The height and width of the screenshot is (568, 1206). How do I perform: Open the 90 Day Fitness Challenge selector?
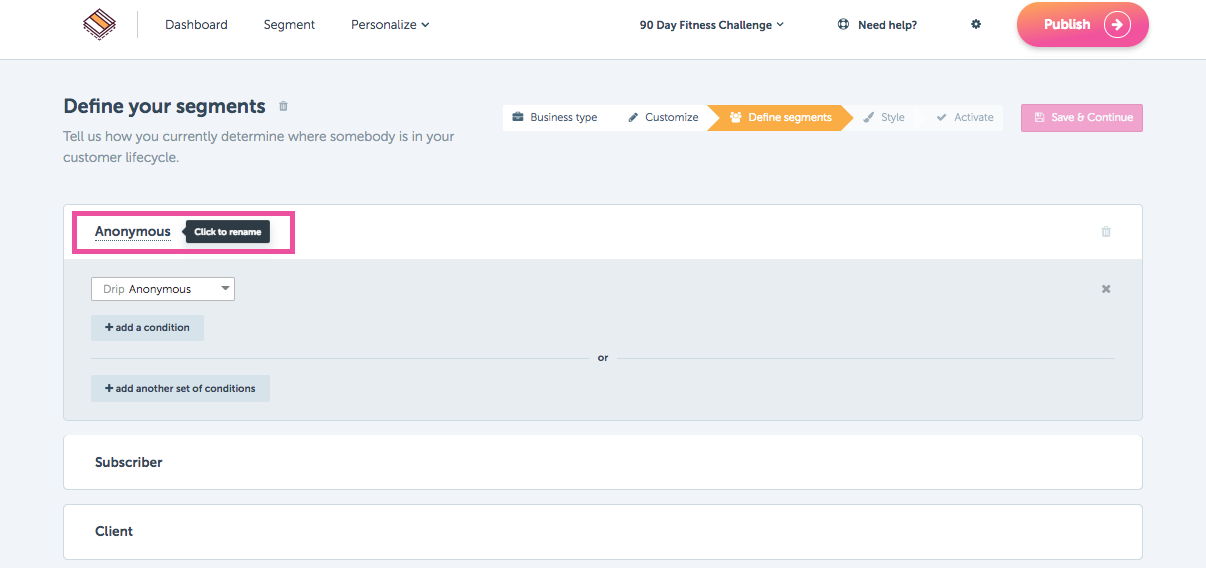point(712,25)
